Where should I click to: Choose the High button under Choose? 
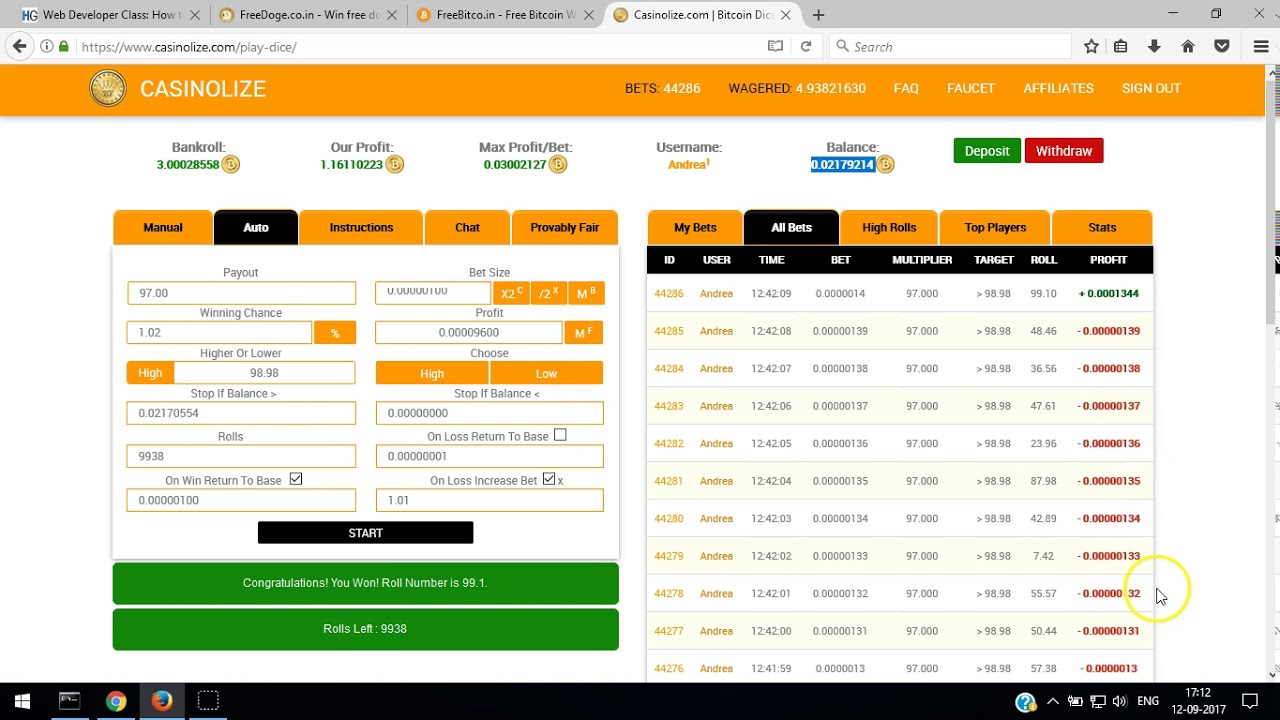pyautogui.click(x=432, y=373)
